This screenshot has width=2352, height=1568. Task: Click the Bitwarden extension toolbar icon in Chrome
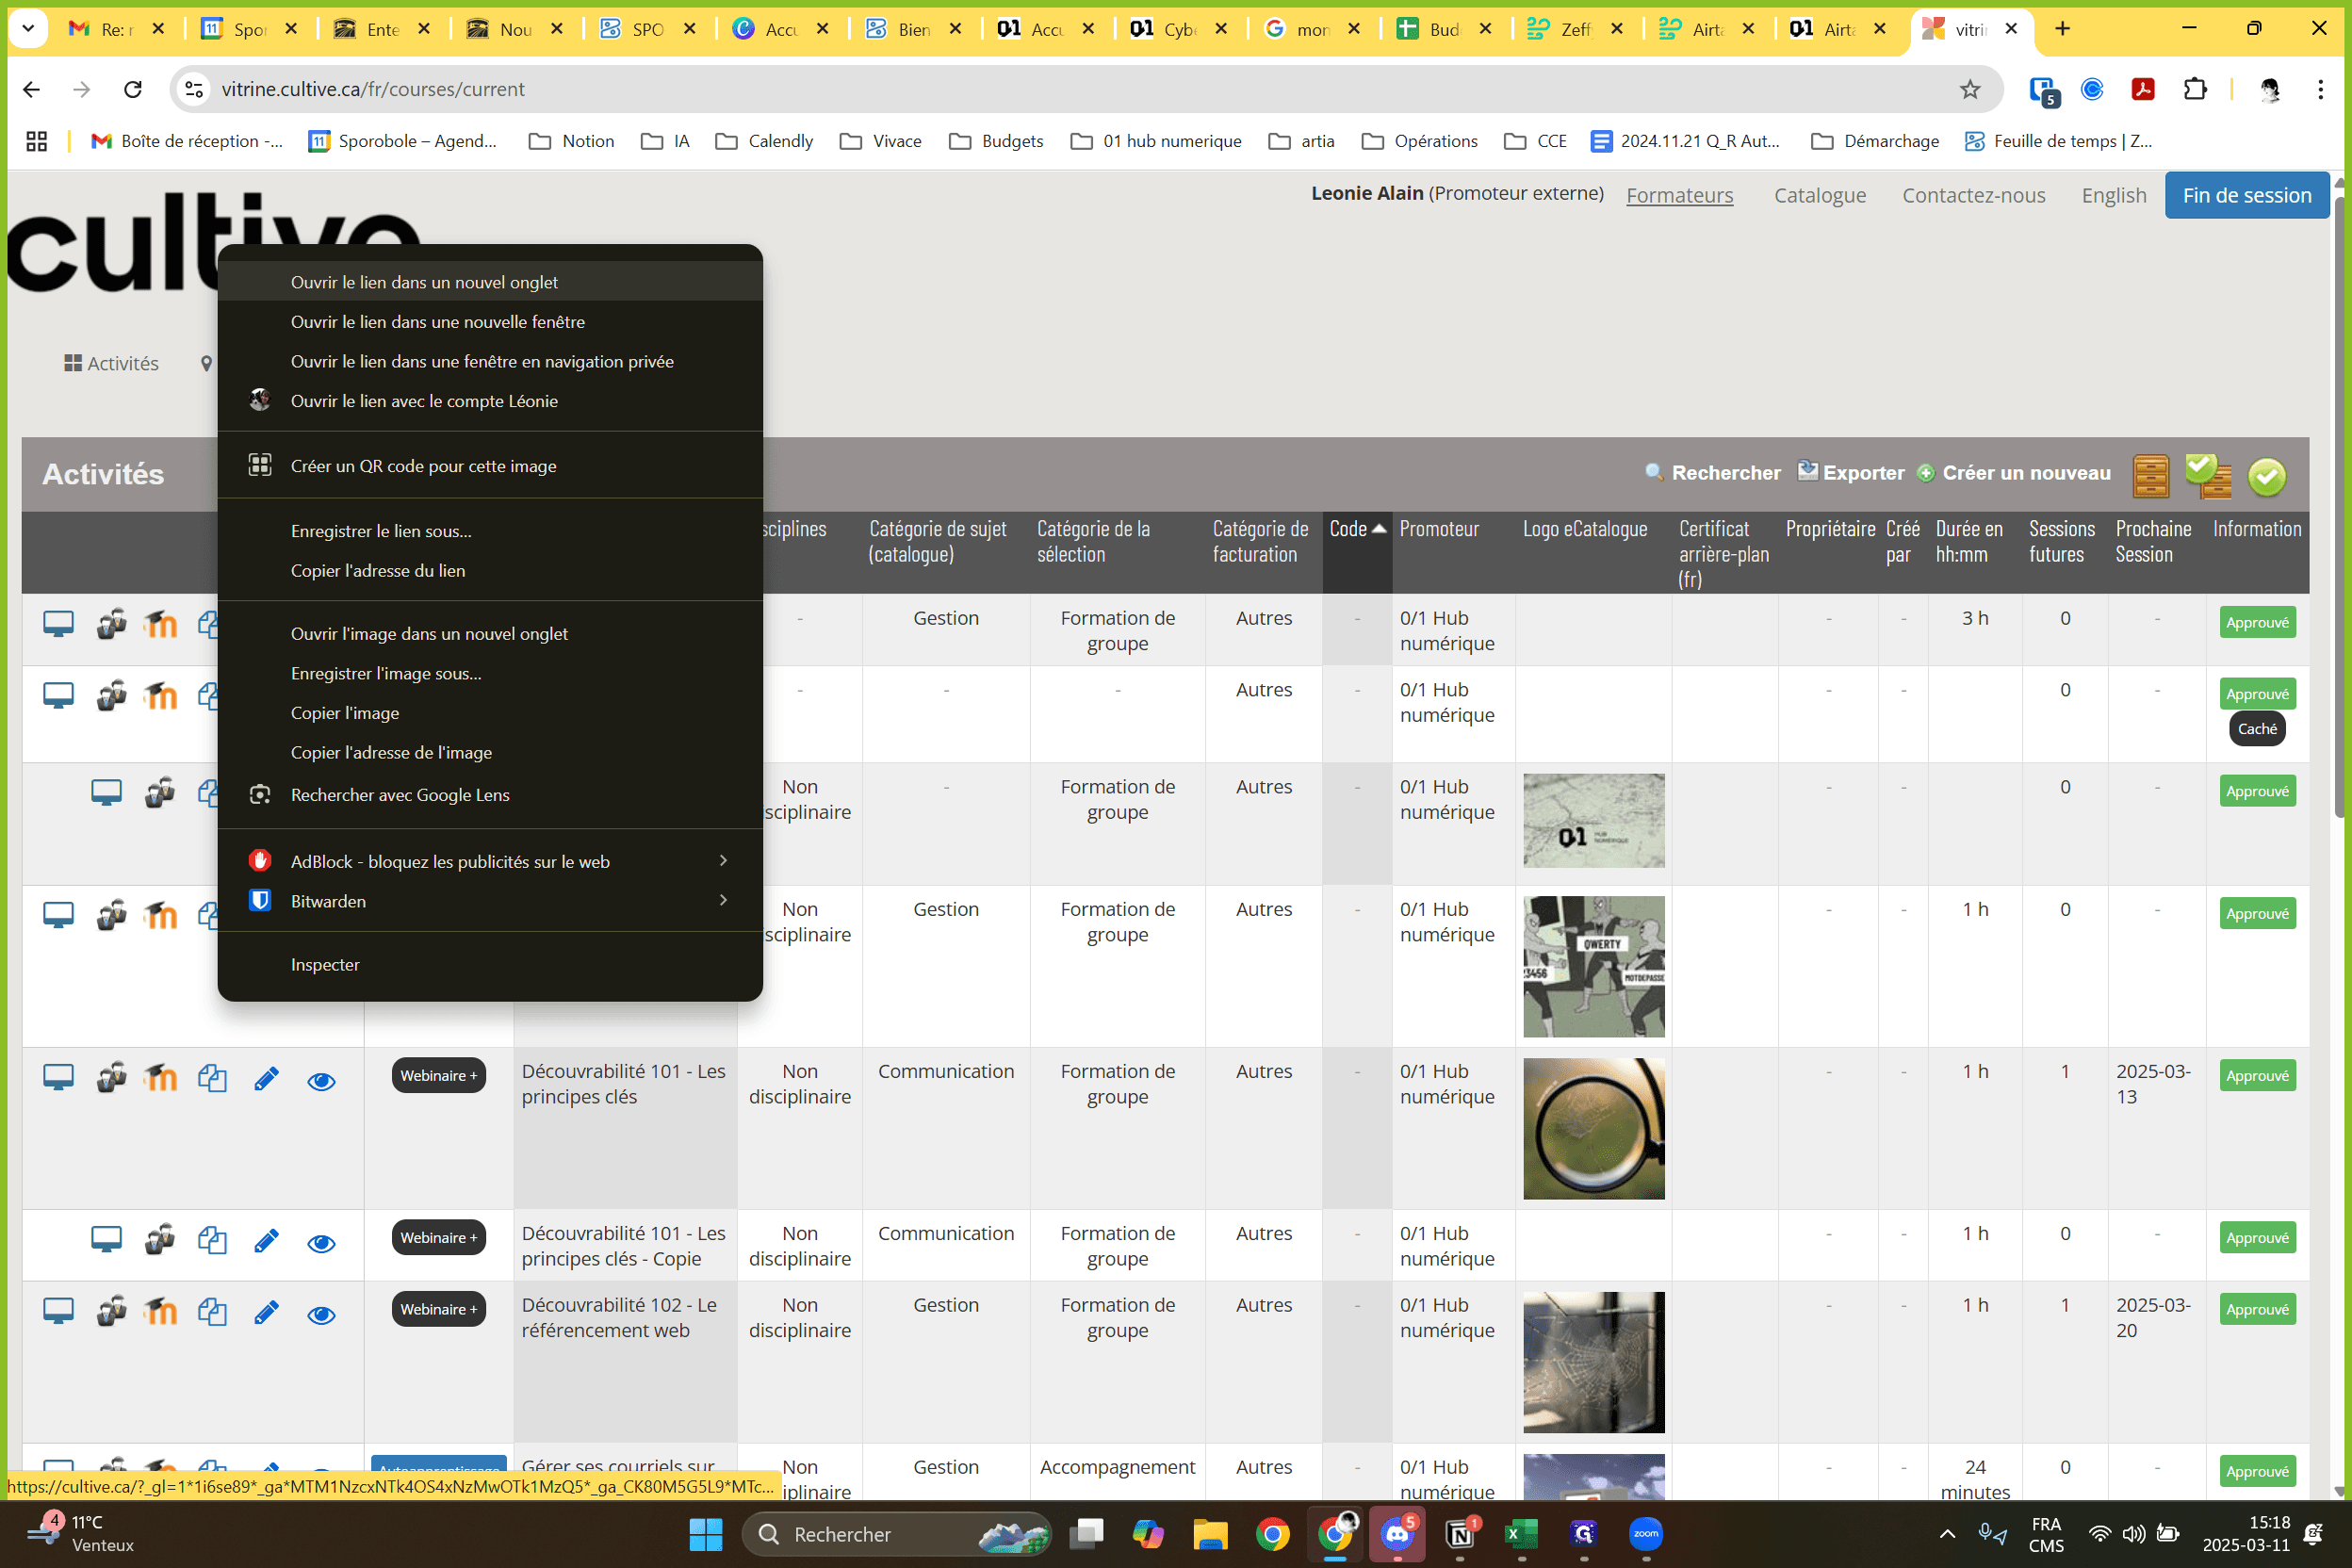(2043, 90)
